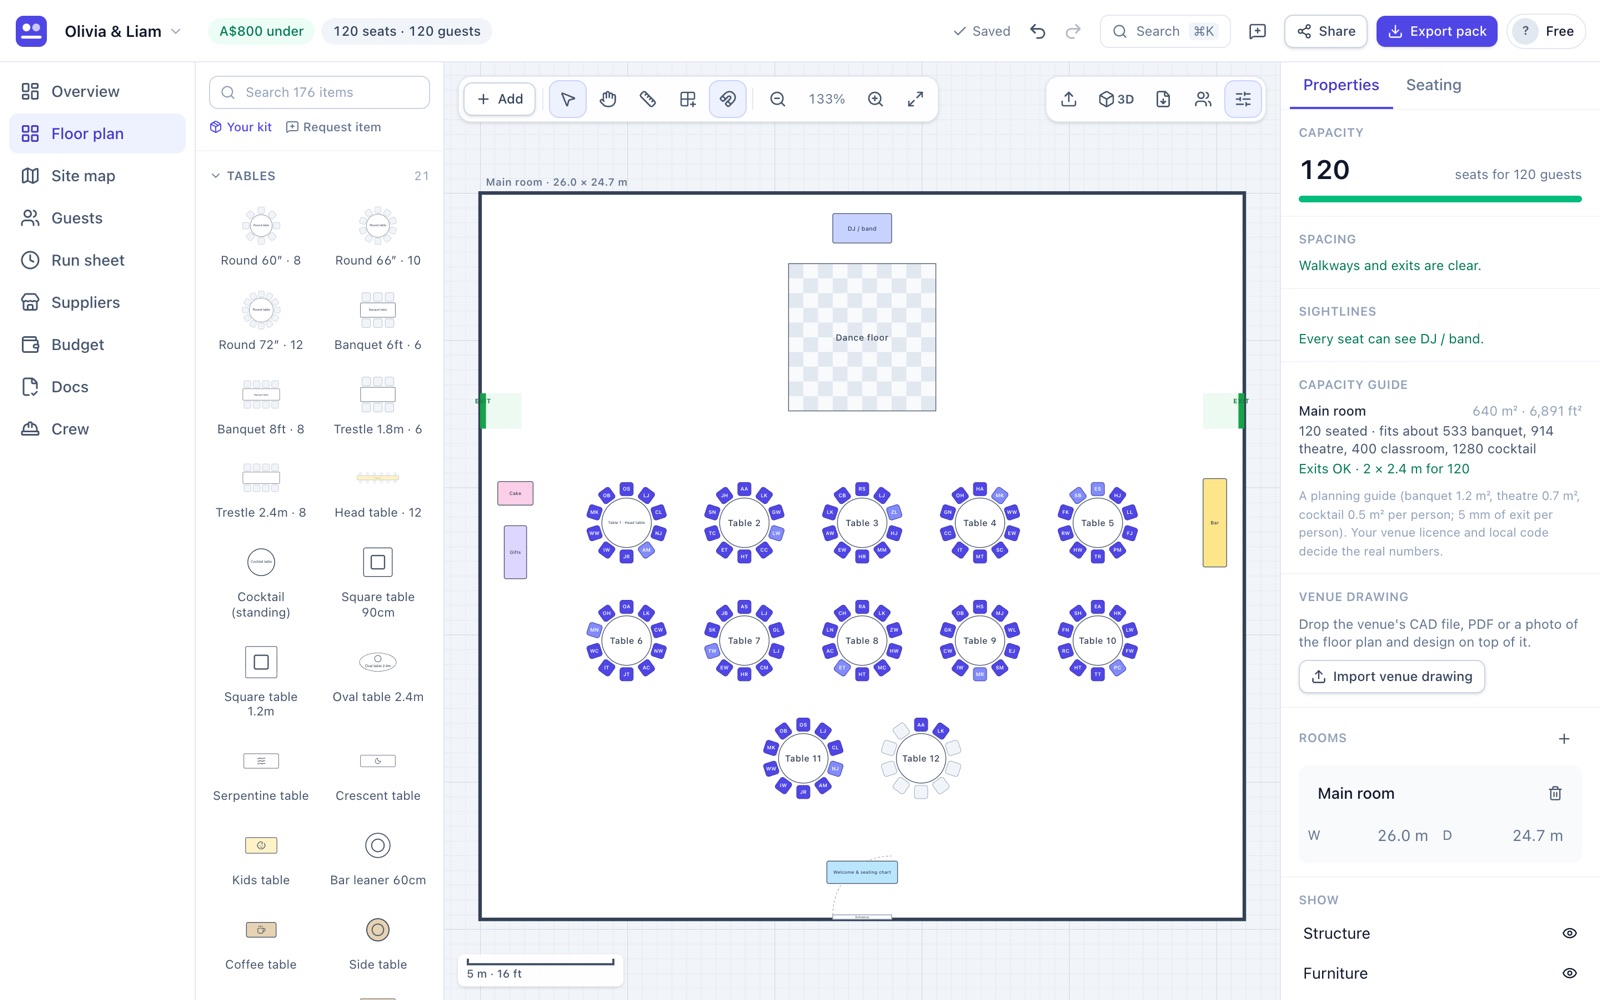Select Table 12 on the floor plan
Viewport: 1600px width, 1000px height.
pyautogui.click(x=921, y=758)
